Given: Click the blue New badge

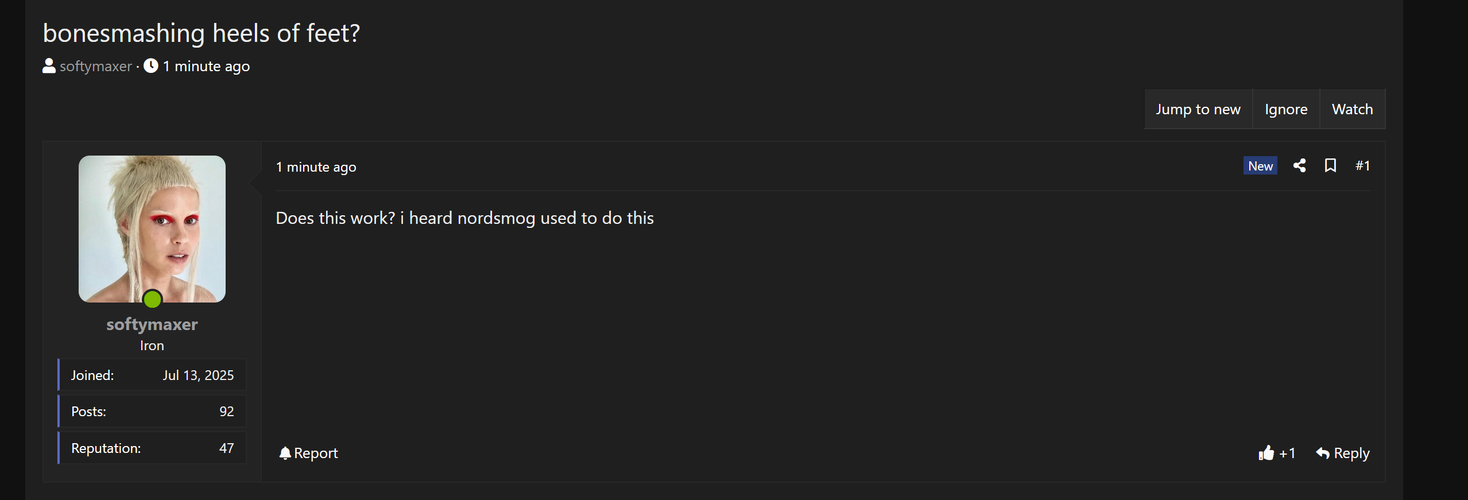Looking at the screenshot, I should point(1260,166).
